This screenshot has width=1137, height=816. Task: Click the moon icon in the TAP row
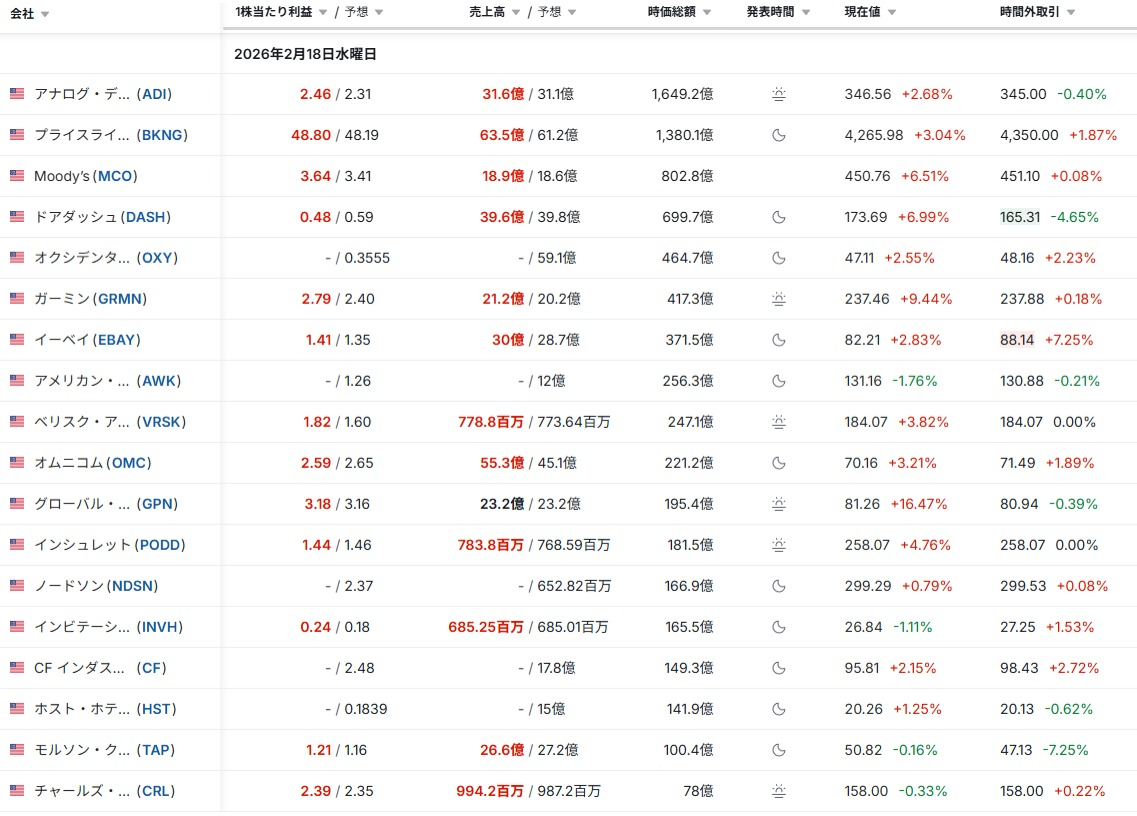tap(779, 750)
